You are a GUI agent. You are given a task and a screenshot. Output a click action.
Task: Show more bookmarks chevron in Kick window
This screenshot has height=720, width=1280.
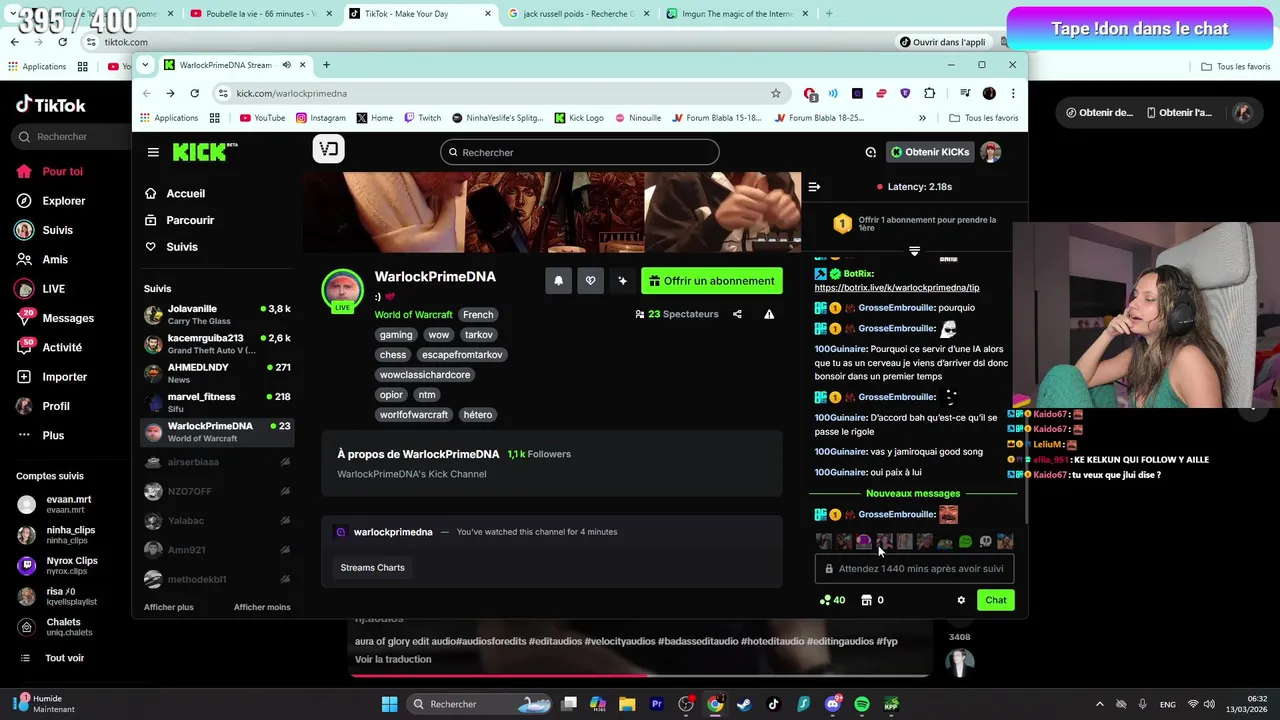(x=922, y=118)
